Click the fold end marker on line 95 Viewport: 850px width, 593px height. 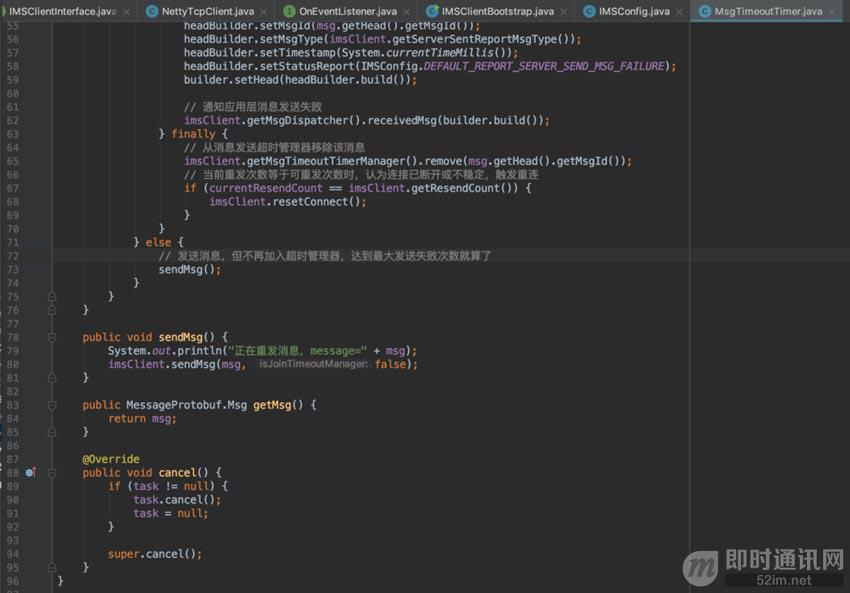click(x=52, y=568)
